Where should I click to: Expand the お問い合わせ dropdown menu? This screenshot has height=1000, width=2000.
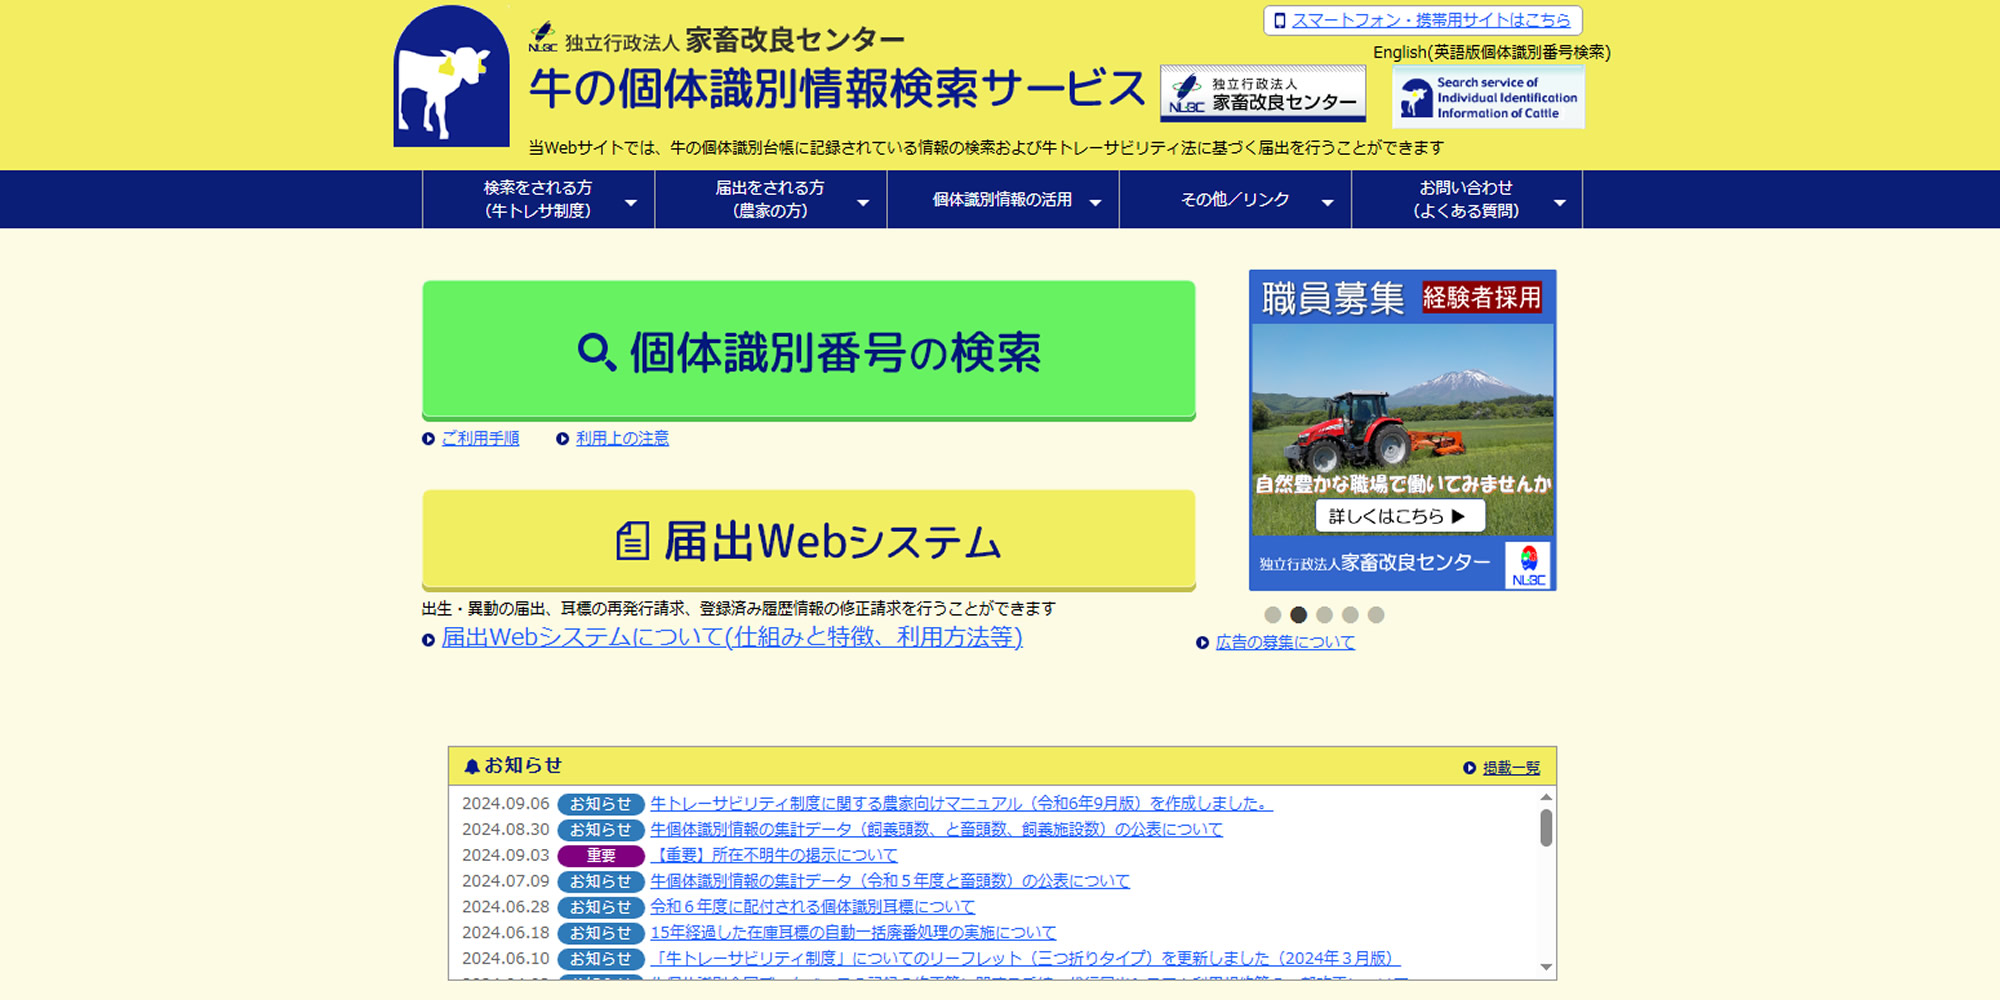point(1466,199)
